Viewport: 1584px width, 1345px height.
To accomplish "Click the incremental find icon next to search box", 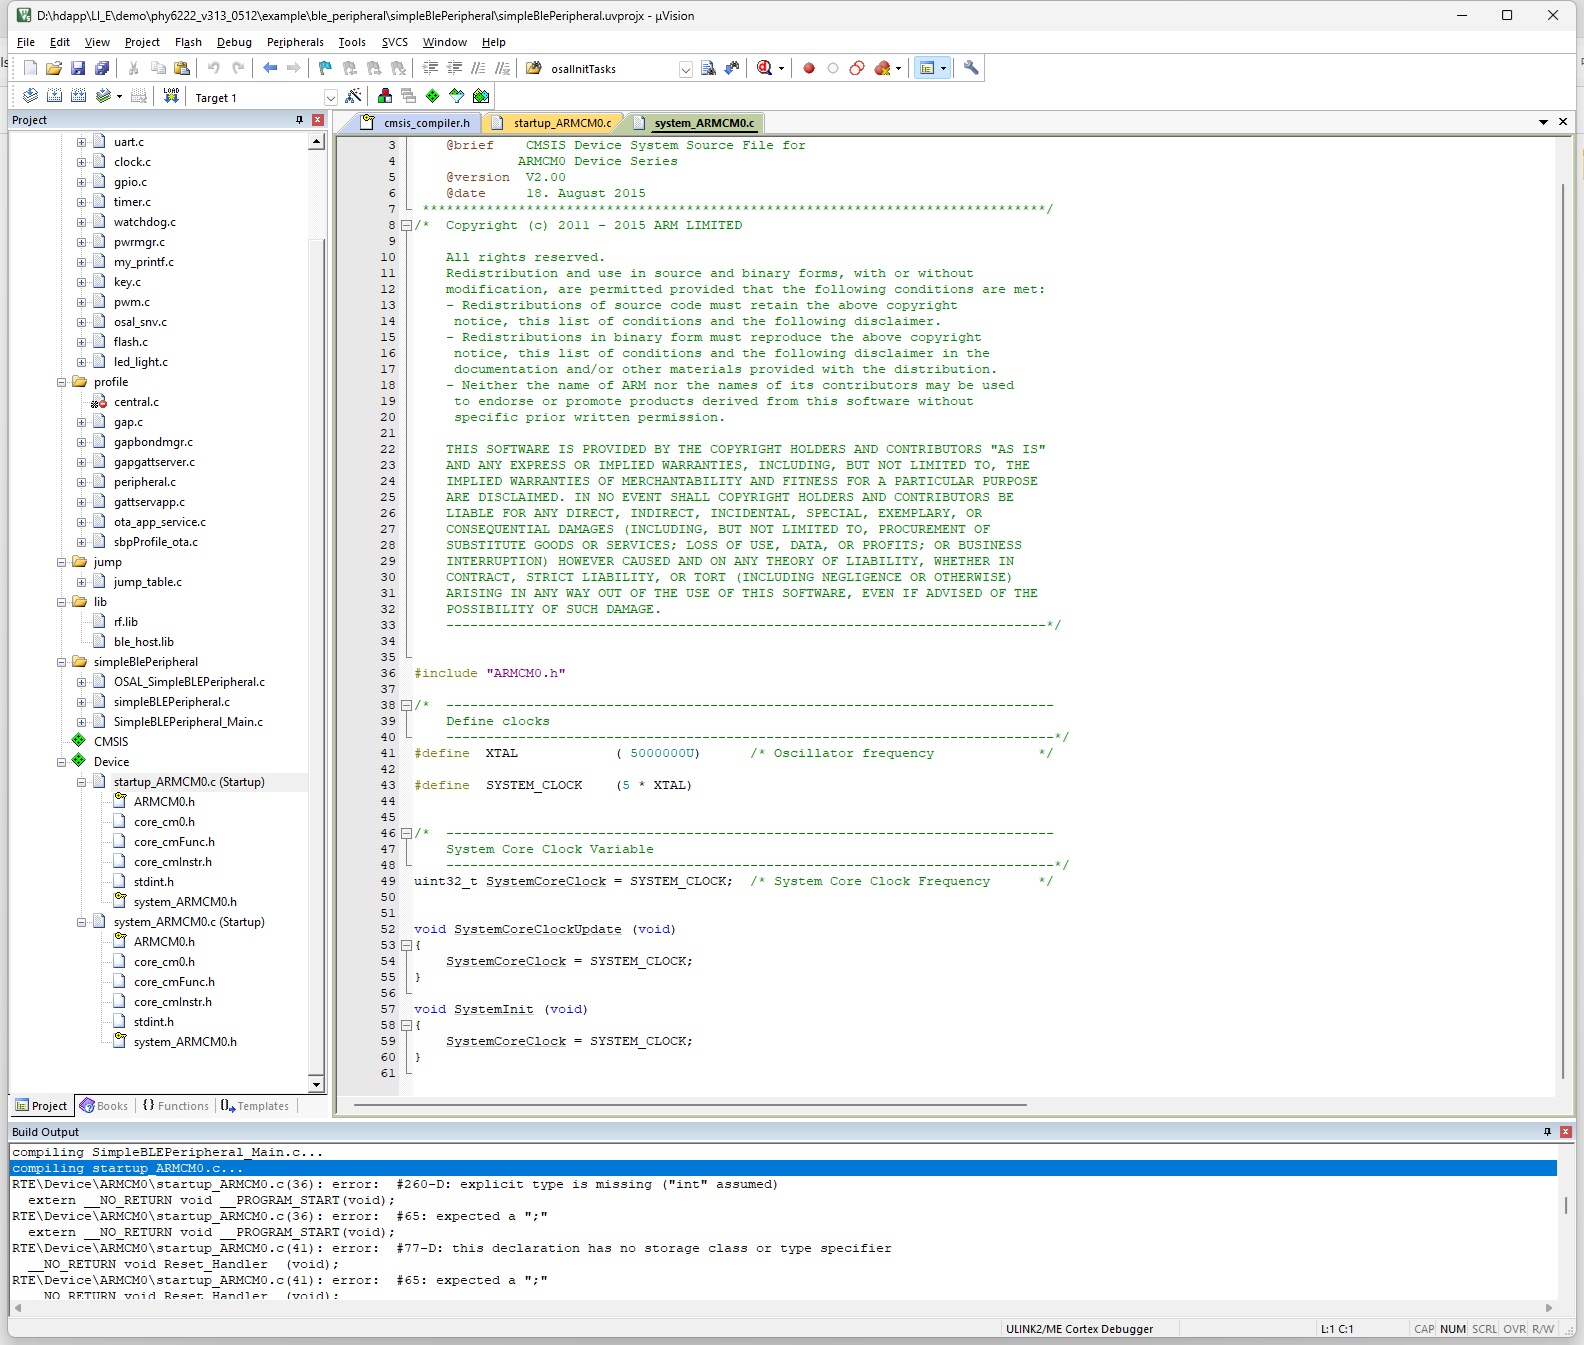I will coord(732,68).
